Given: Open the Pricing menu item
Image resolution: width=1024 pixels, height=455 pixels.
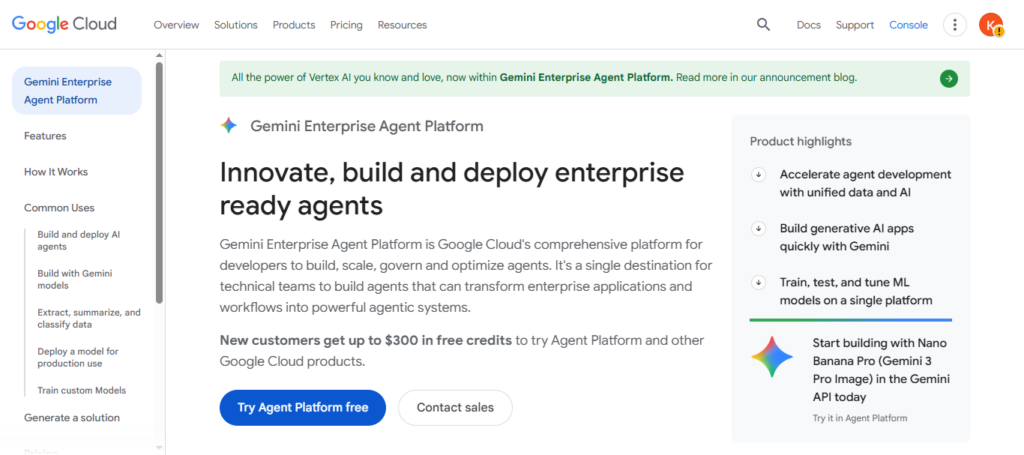Looking at the screenshot, I should pyautogui.click(x=346, y=25).
